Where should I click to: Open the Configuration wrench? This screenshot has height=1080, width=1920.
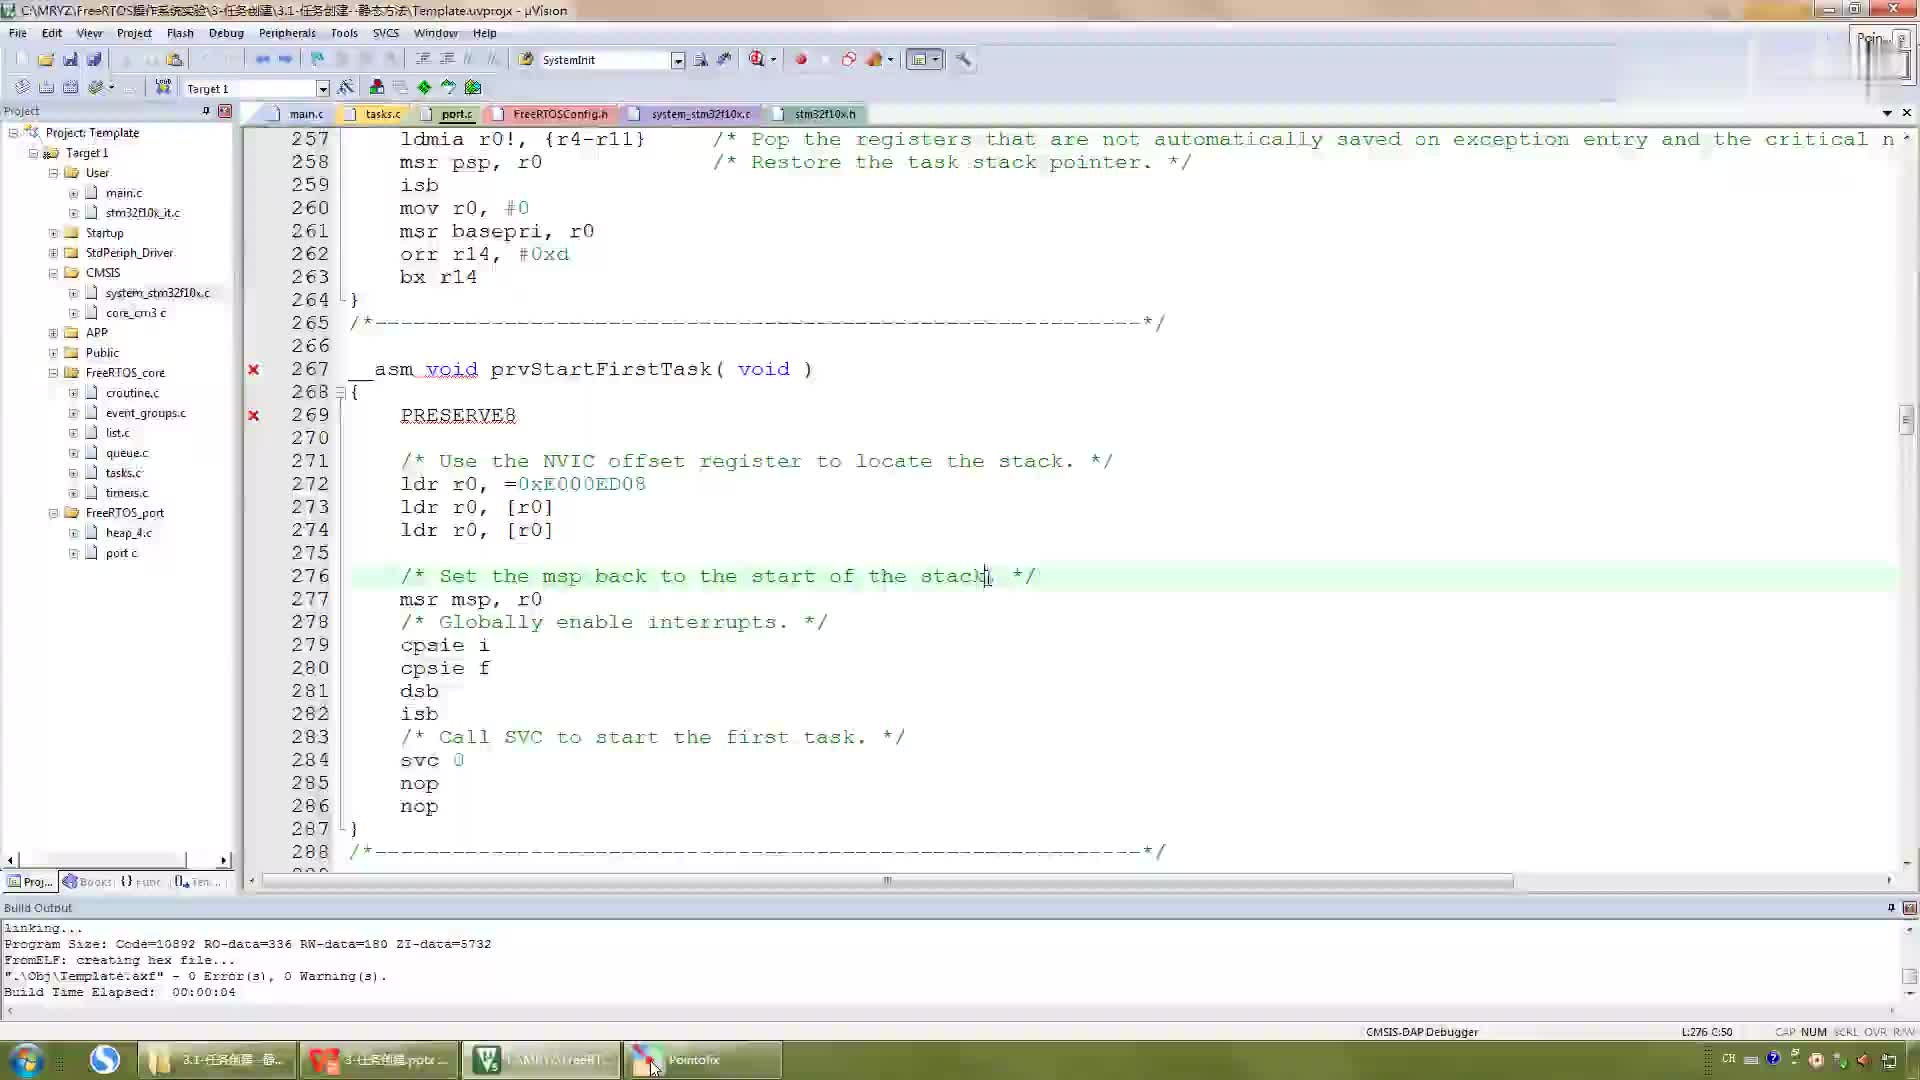tap(963, 60)
